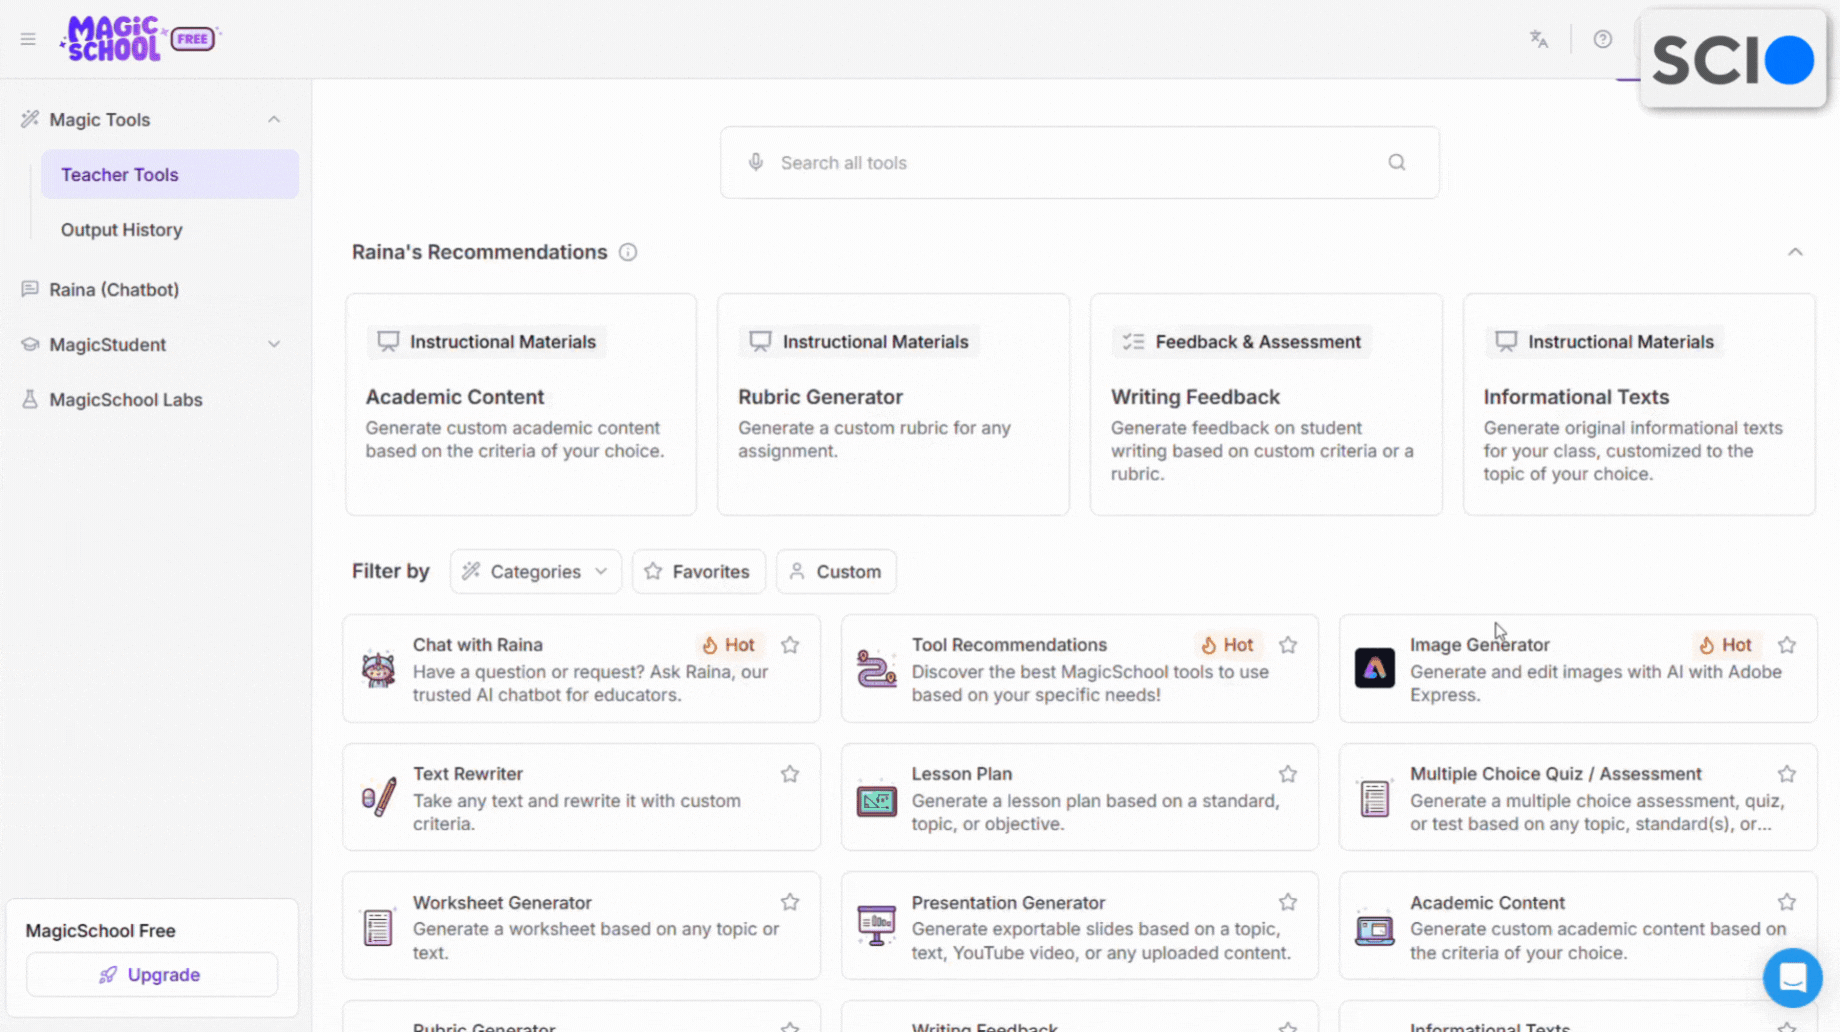Open the Presentation Generator tool title
This screenshot has width=1840, height=1032.
coord(1008,902)
